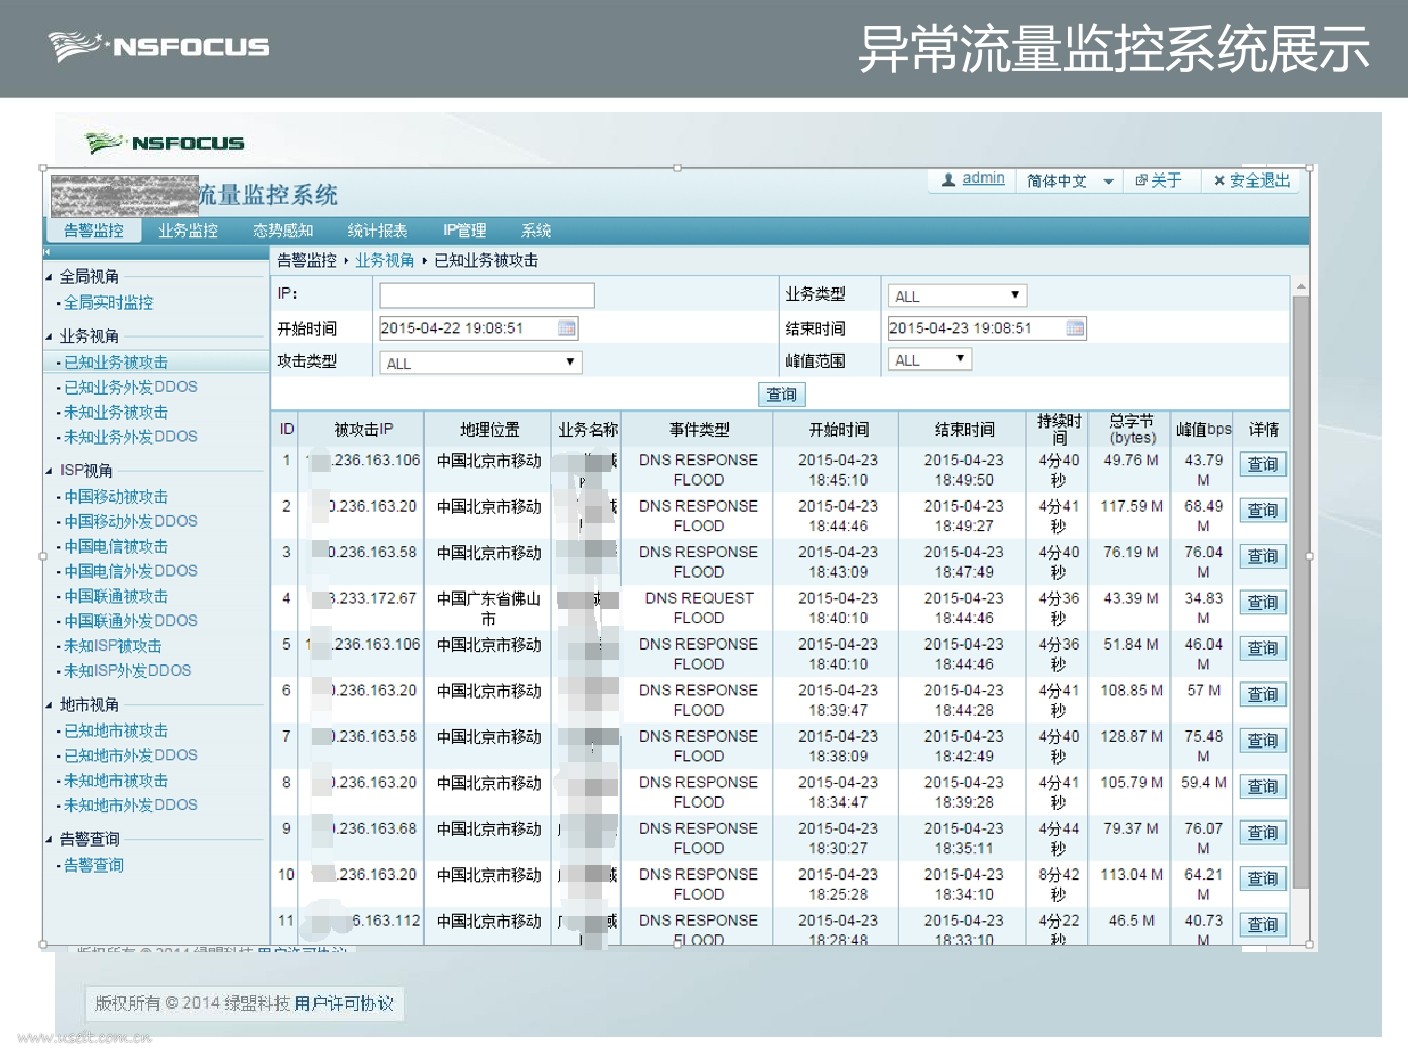The image size is (1408, 1056).
Task: Click the 8分42秒 duration cell
Action: [1059, 884]
